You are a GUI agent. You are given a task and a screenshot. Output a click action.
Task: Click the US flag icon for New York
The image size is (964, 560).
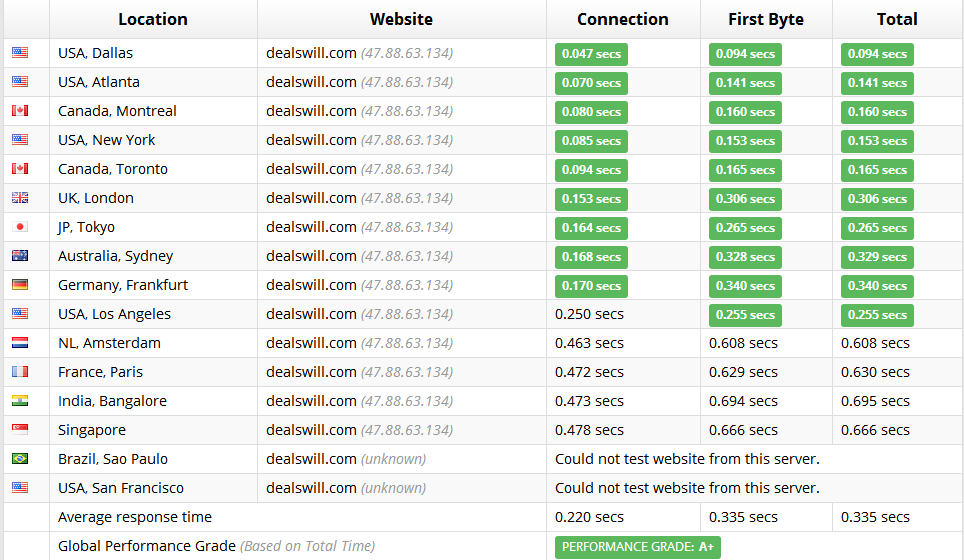pos(20,140)
